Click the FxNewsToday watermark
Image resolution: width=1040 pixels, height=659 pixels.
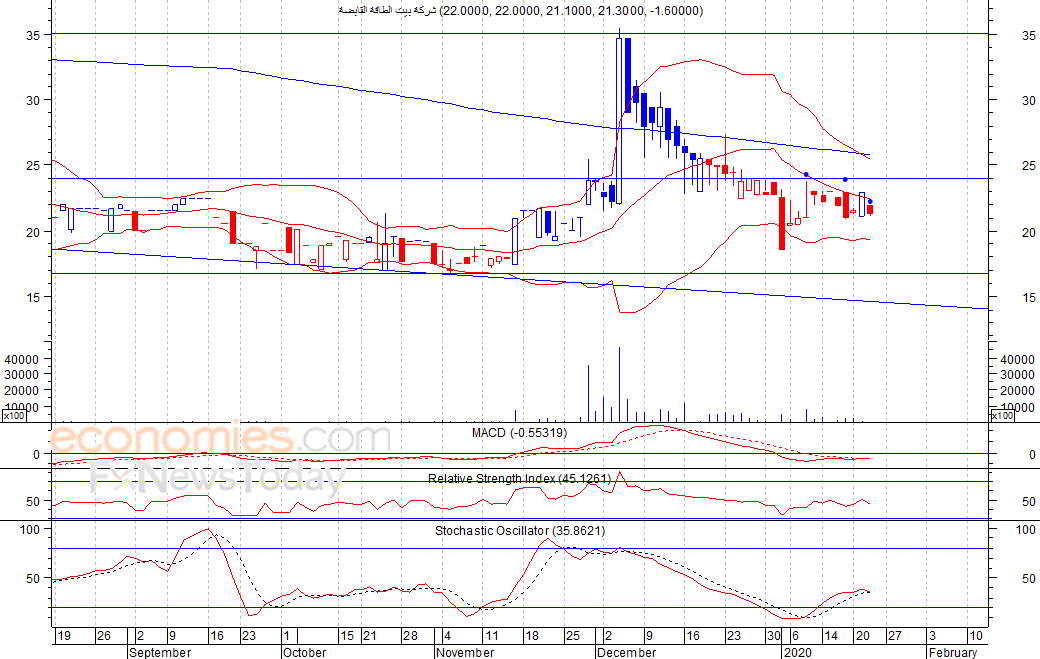(215, 479)
